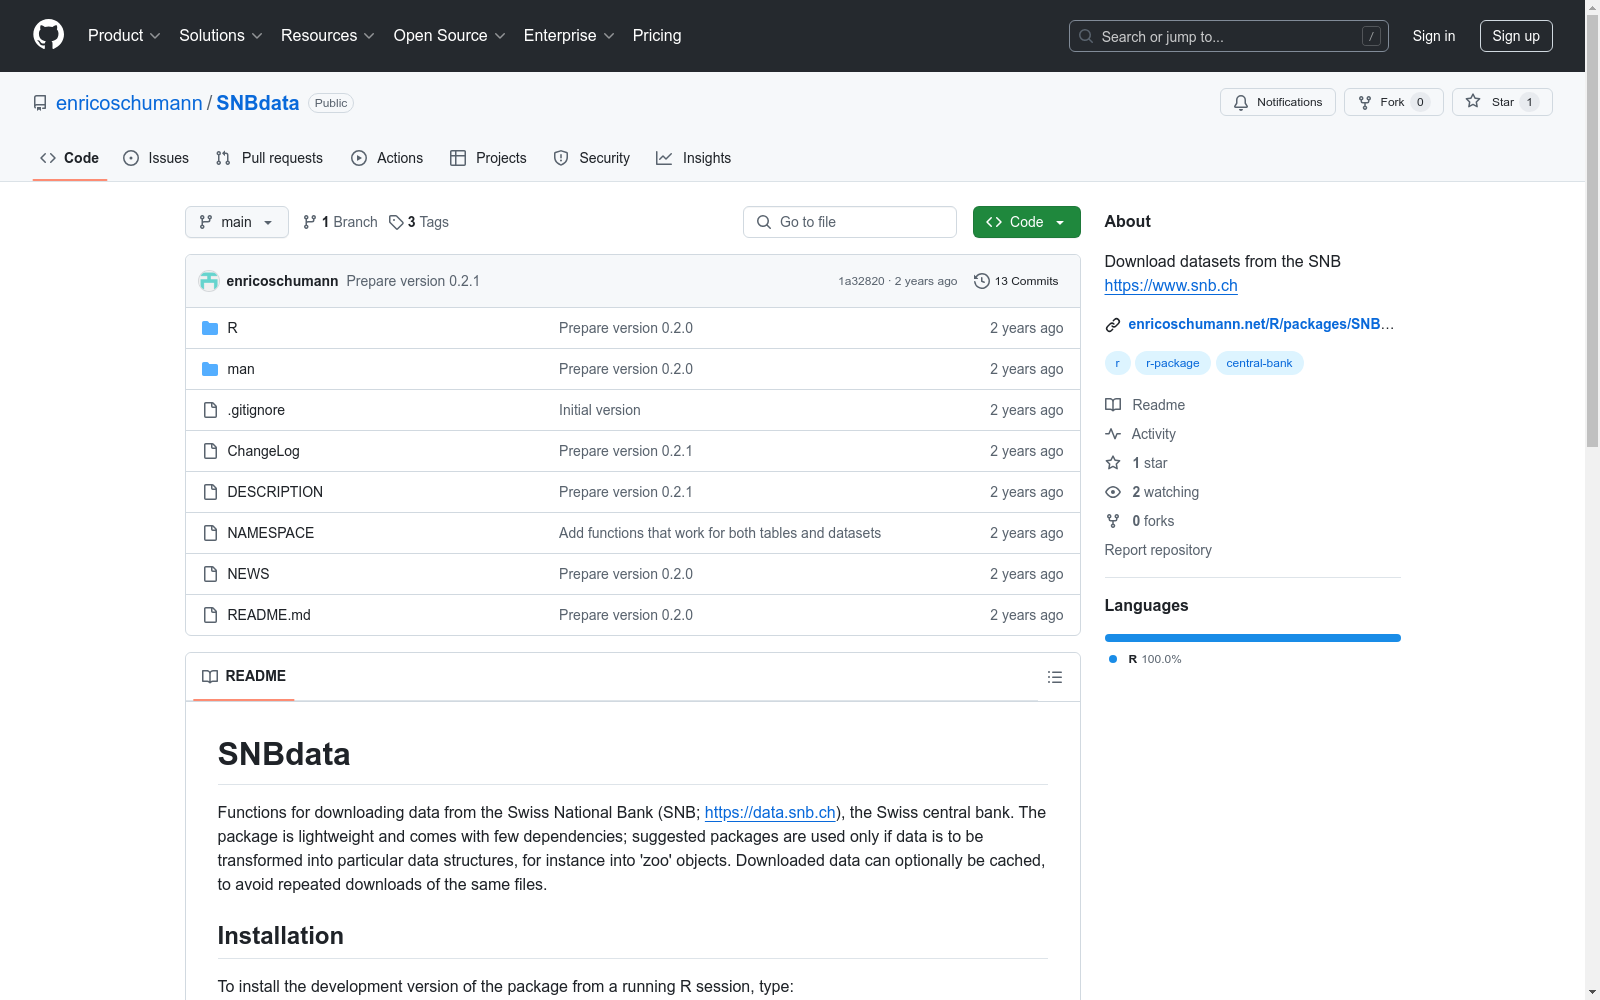Click the Sign in link
Viewport: 1600px width, 1000px height.
tap(1434, 36)
